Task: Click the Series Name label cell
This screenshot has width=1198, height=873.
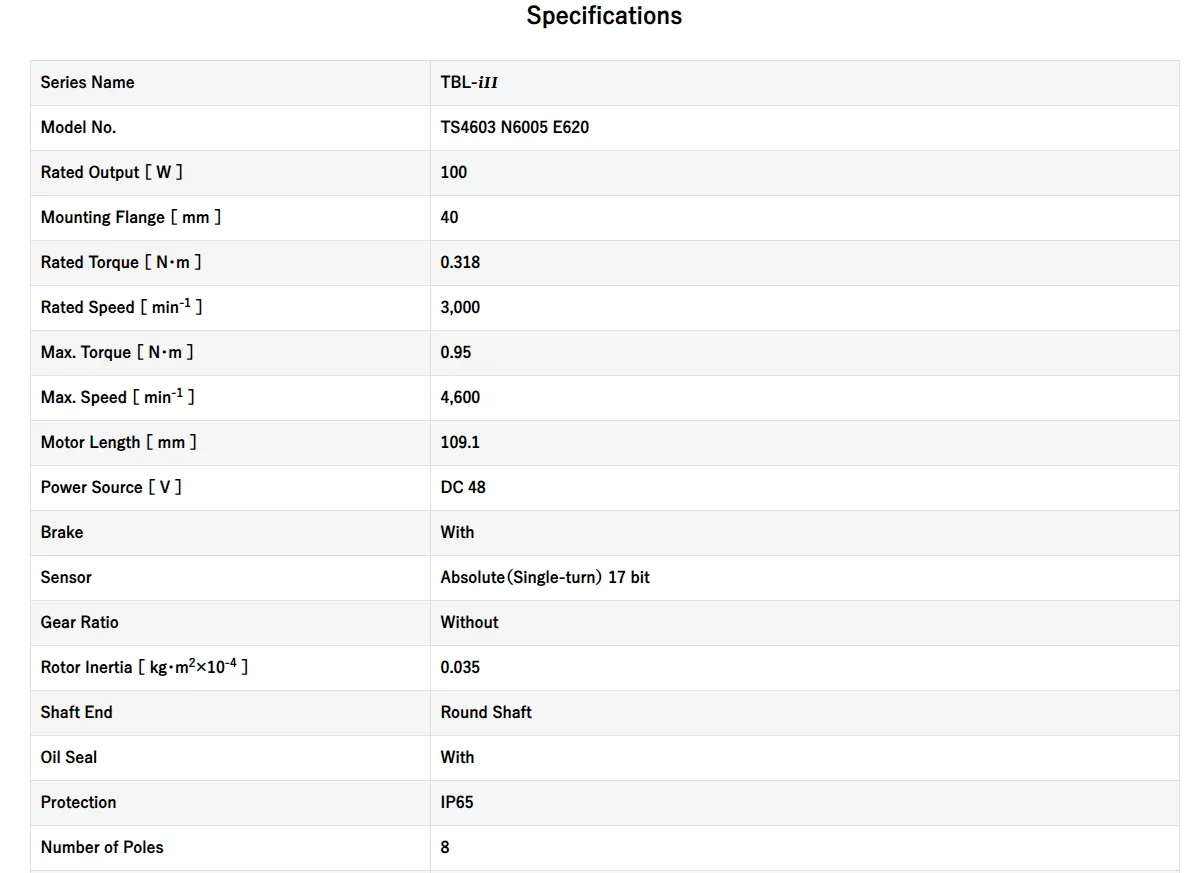Action: [87, 82]
